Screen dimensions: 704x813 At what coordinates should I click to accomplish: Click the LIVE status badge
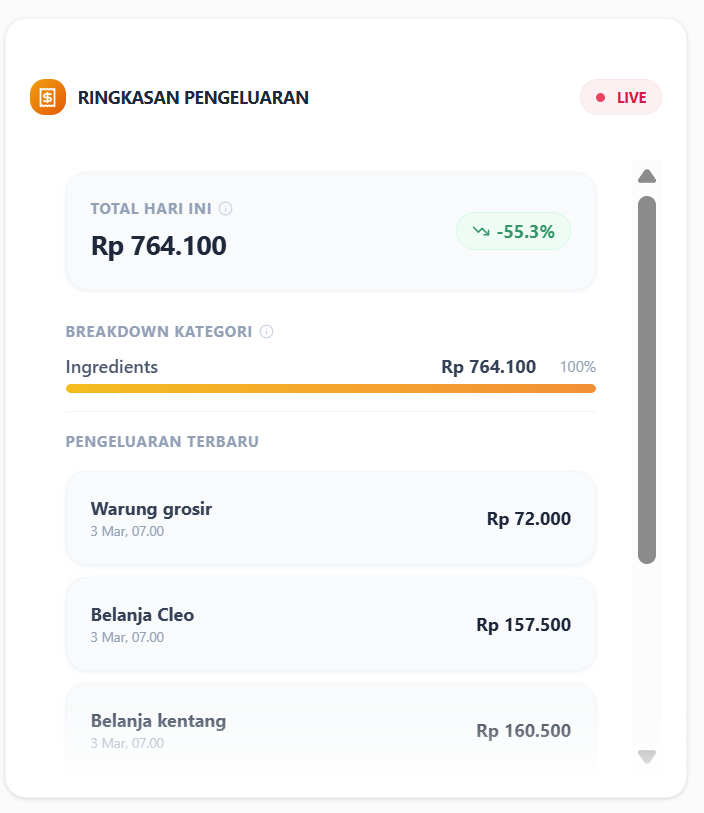(621, 97)
